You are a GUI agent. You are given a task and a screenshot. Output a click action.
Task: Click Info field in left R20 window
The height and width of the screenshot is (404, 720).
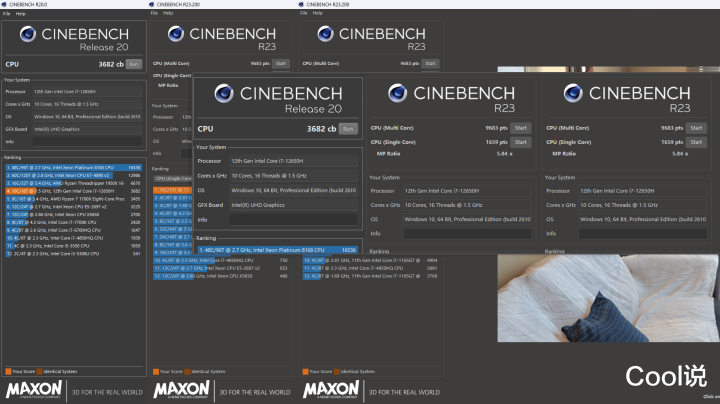tap(87, 141)
